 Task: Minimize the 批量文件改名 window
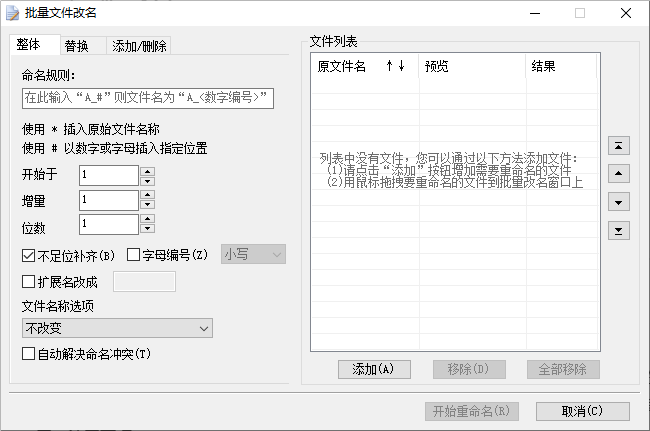(x=535, y=13)
